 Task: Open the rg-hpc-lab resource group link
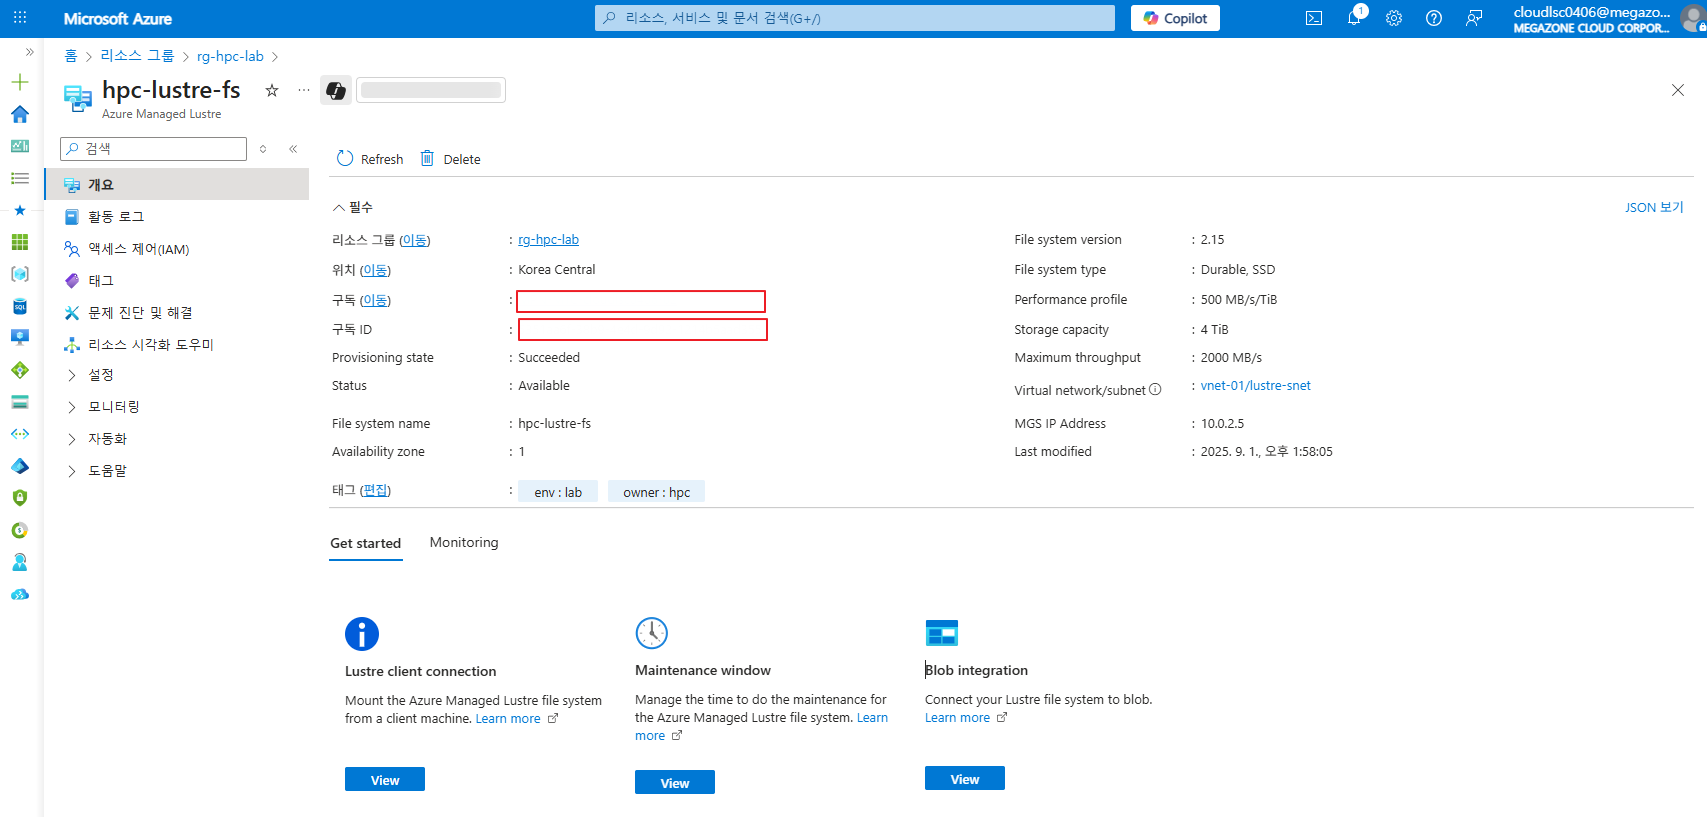548,240
